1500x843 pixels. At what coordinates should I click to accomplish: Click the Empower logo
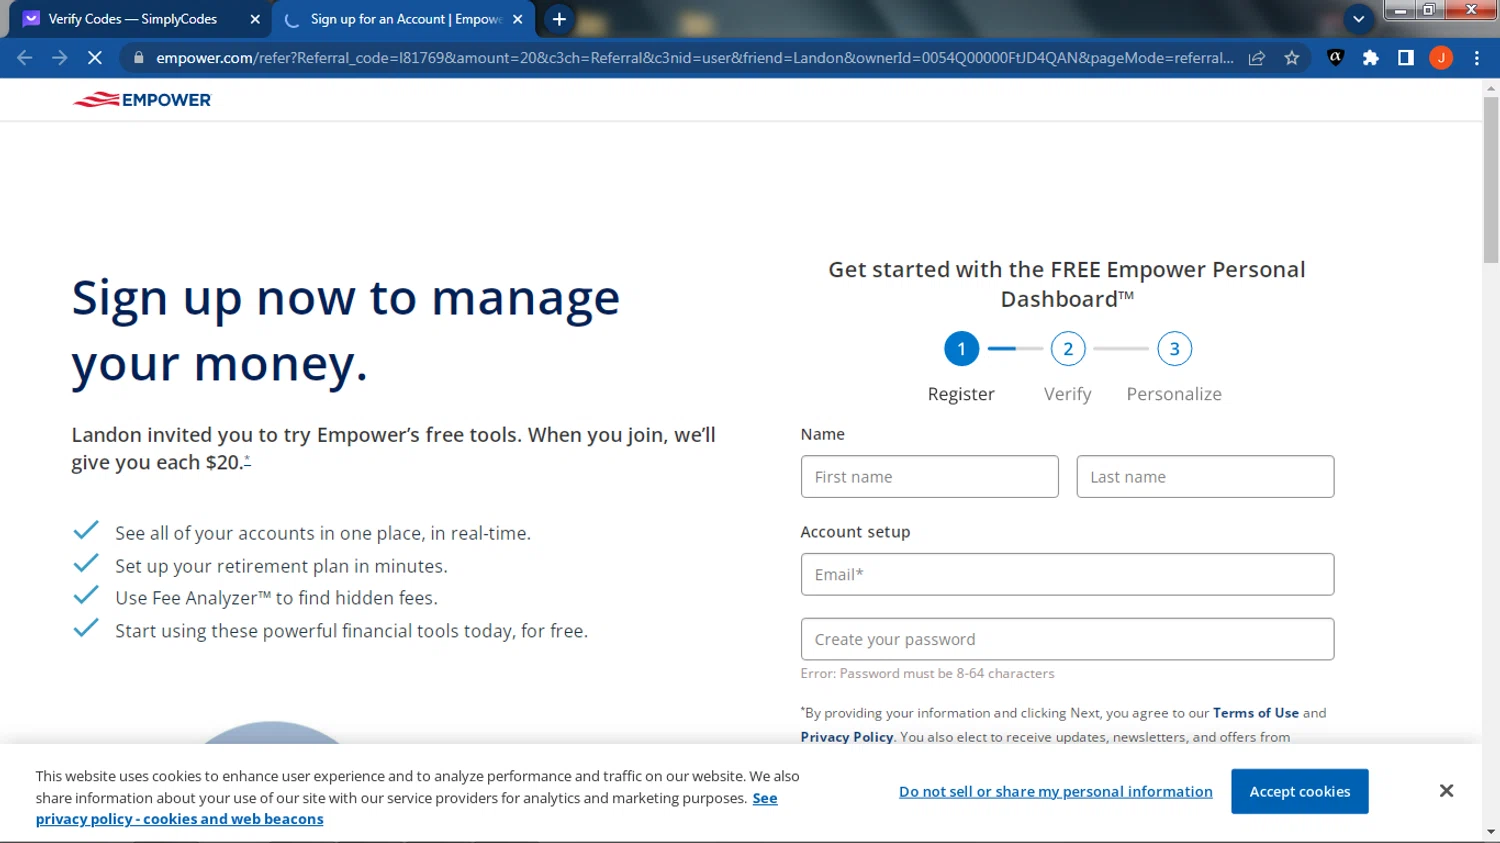[x=142, y=100]
